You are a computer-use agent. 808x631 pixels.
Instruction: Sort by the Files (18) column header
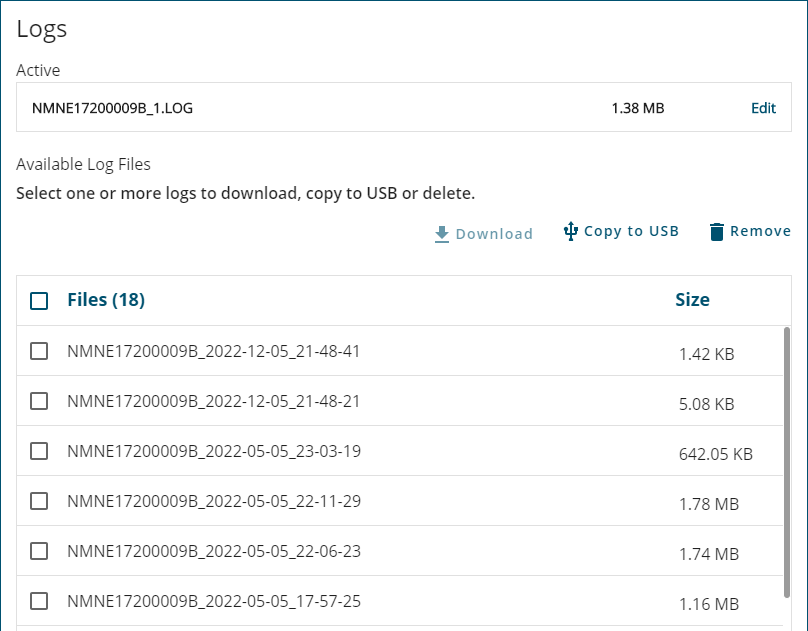(106, 300)
